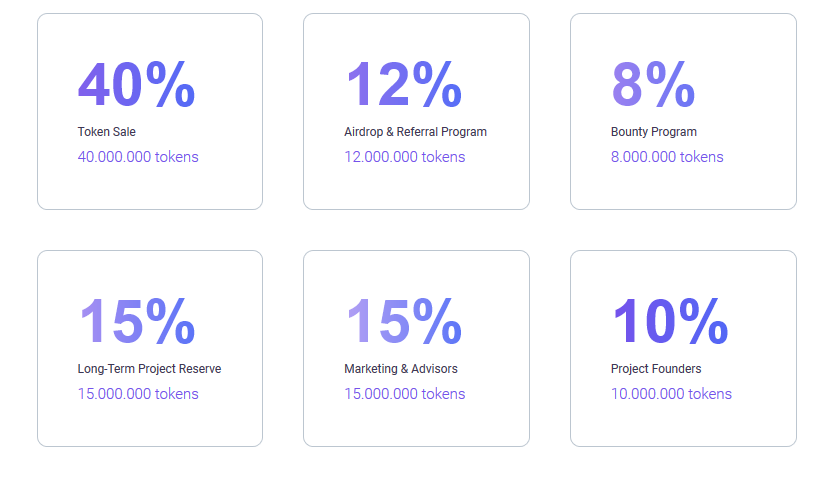Select the Airdrop & Referral Program label
Viewport: 826px width, 502px height.
click(x=415, y=132)
